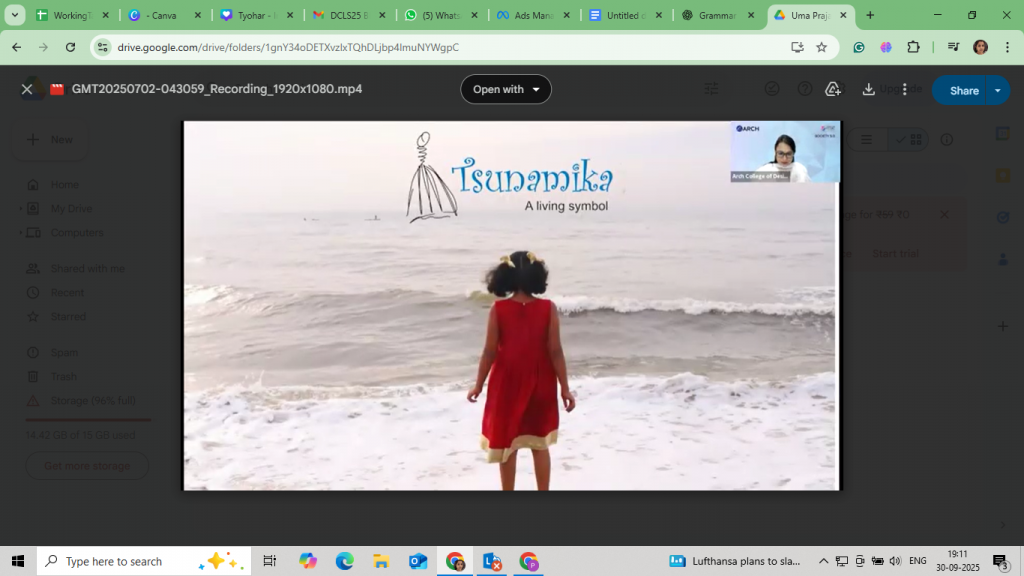Download the recording file

coord(868,89)
